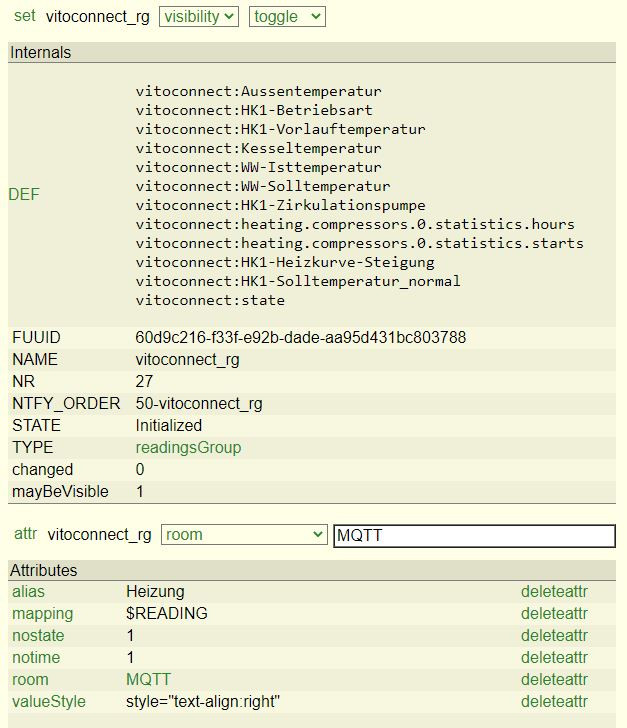Viewport: 627px width, 728px height.
Task: Remove the nostate attribute via deleteattr
Action: 554,635
